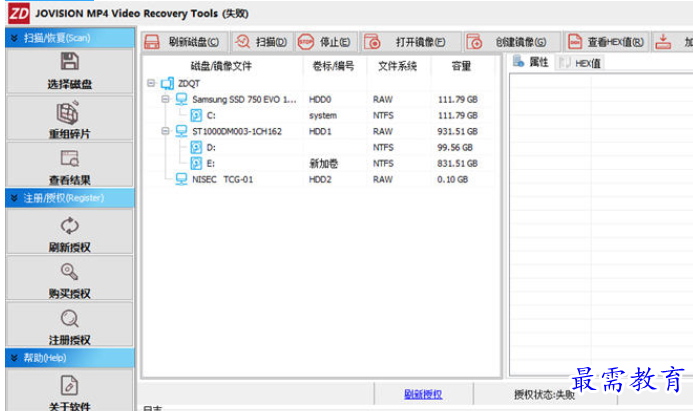
Task: Click the Refresh Disk (刷新磁盘) toolbar button
Action: click(185, 42)
